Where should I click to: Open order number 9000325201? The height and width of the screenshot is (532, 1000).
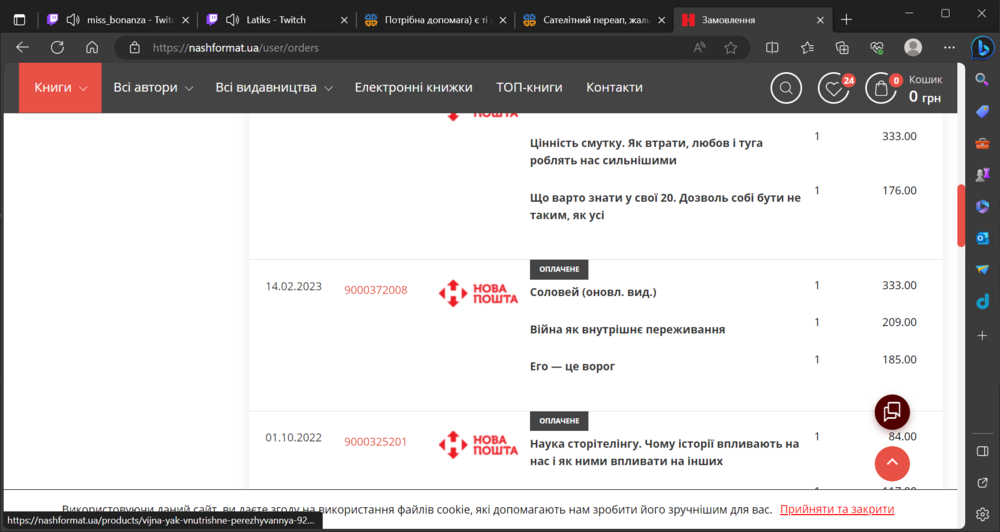(376, 441)
